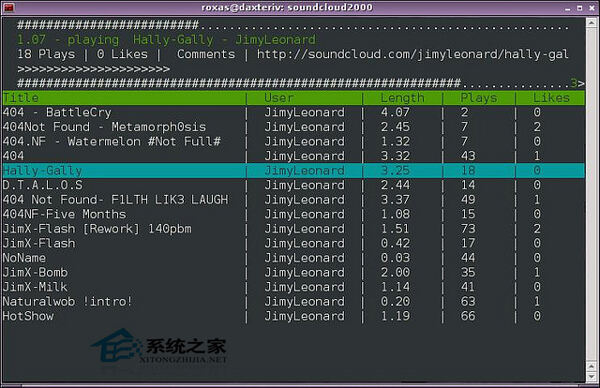Select the NoName track
The image size is (600, 388).
pyautogui.click(x=293, y=258)
